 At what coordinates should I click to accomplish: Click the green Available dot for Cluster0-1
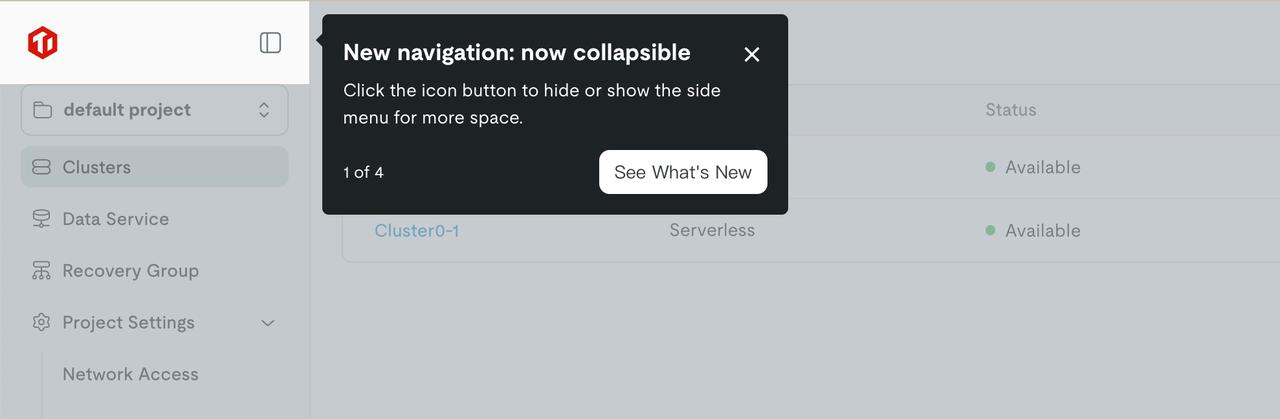tap(990, 230)
